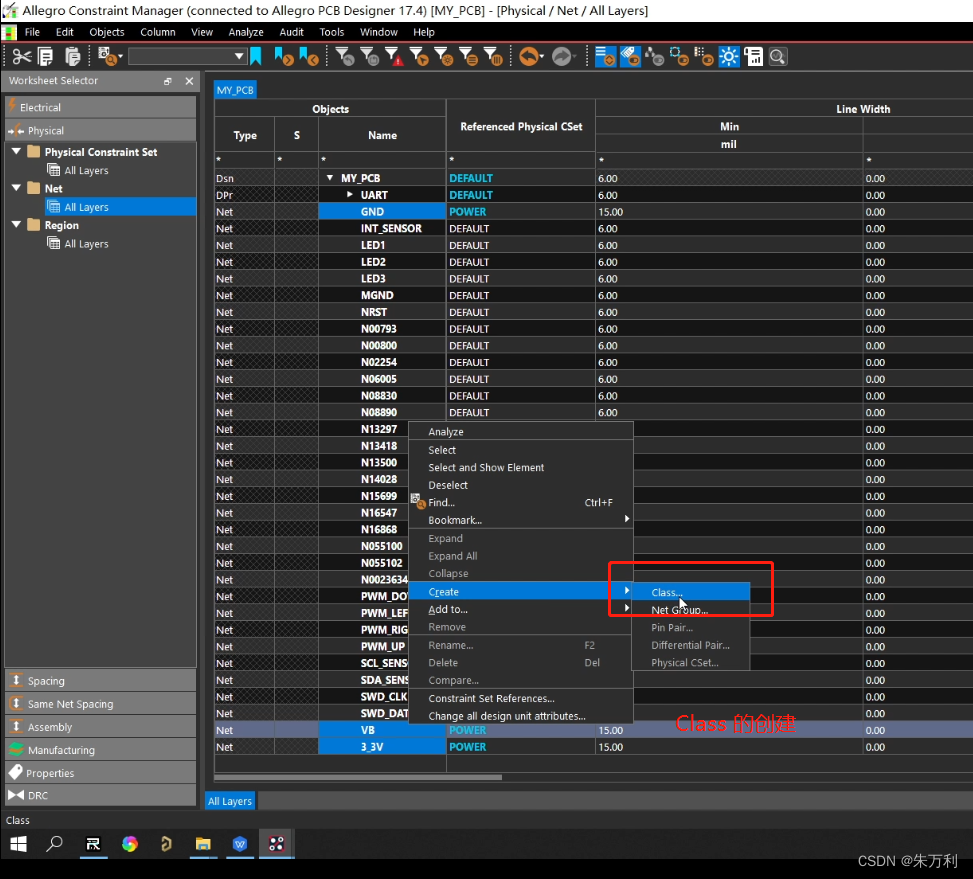Click the Paste clipboard icon
Screen dimensions: 973x879
pos(73,57)
